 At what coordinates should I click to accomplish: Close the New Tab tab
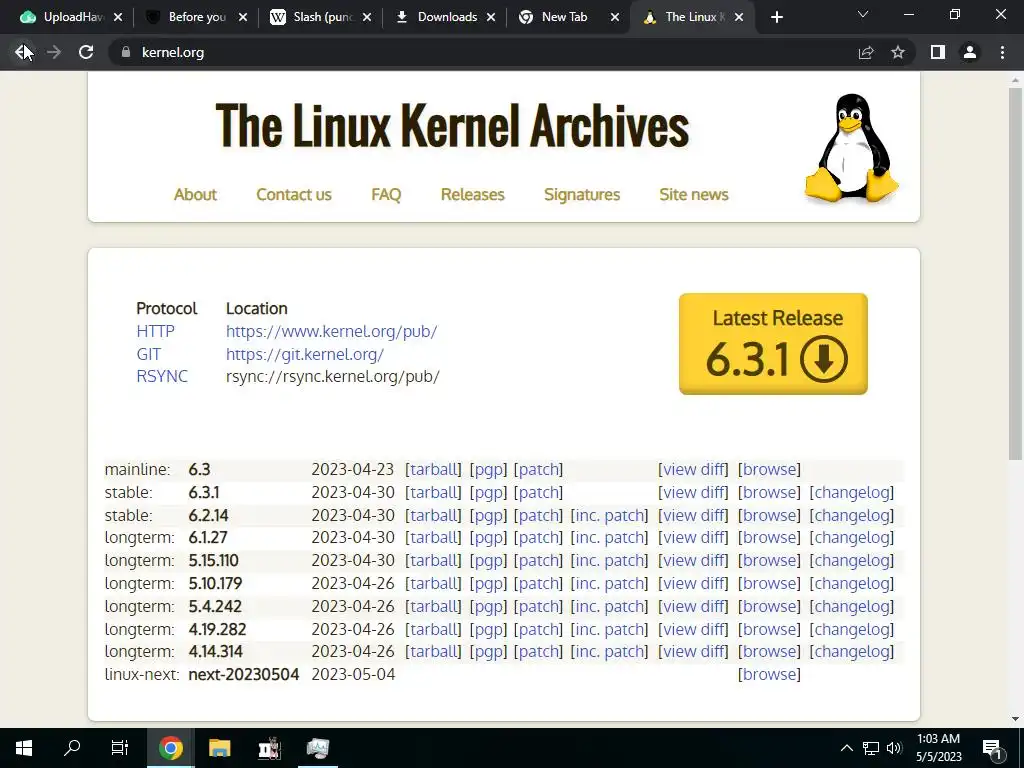[615, 17]
